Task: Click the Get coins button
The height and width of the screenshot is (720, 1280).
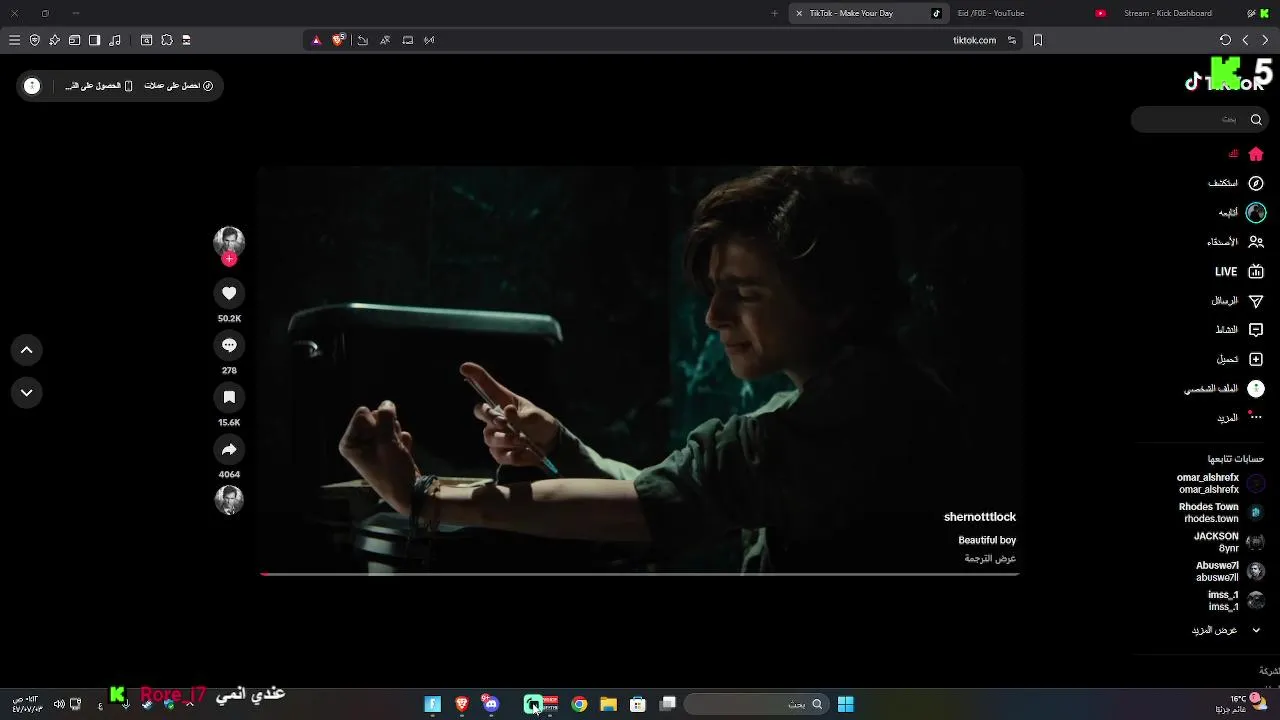Action: tap(178, 86)
